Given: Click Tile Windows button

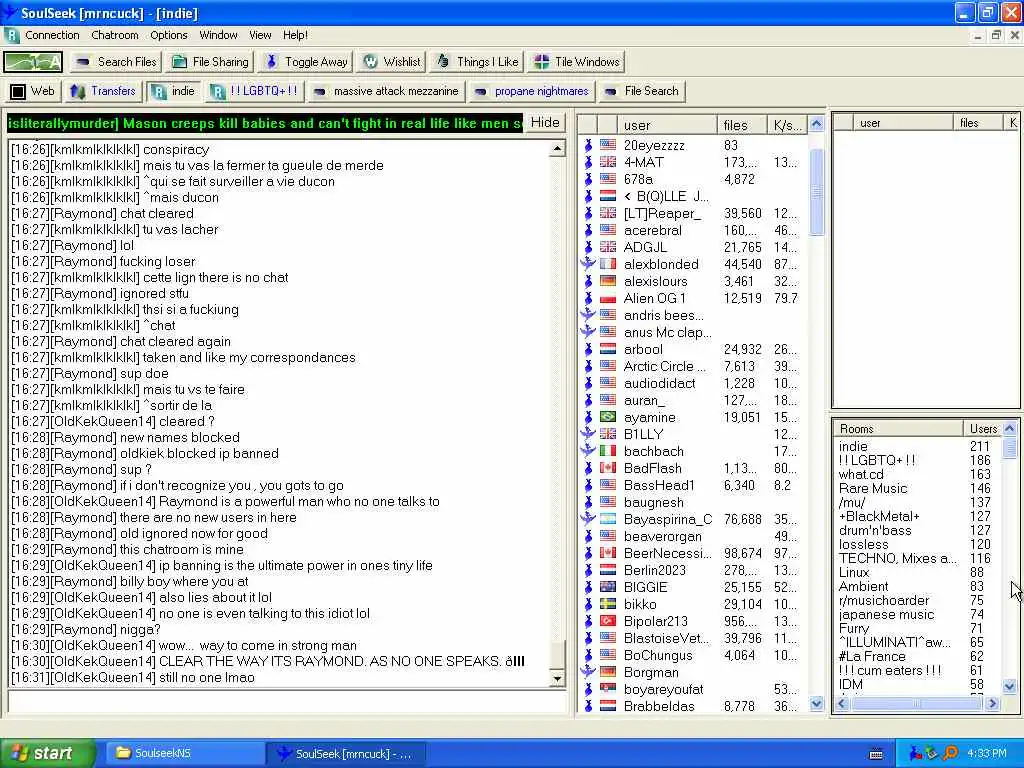Looking at the screenshot, I should [x=577, y=62].
